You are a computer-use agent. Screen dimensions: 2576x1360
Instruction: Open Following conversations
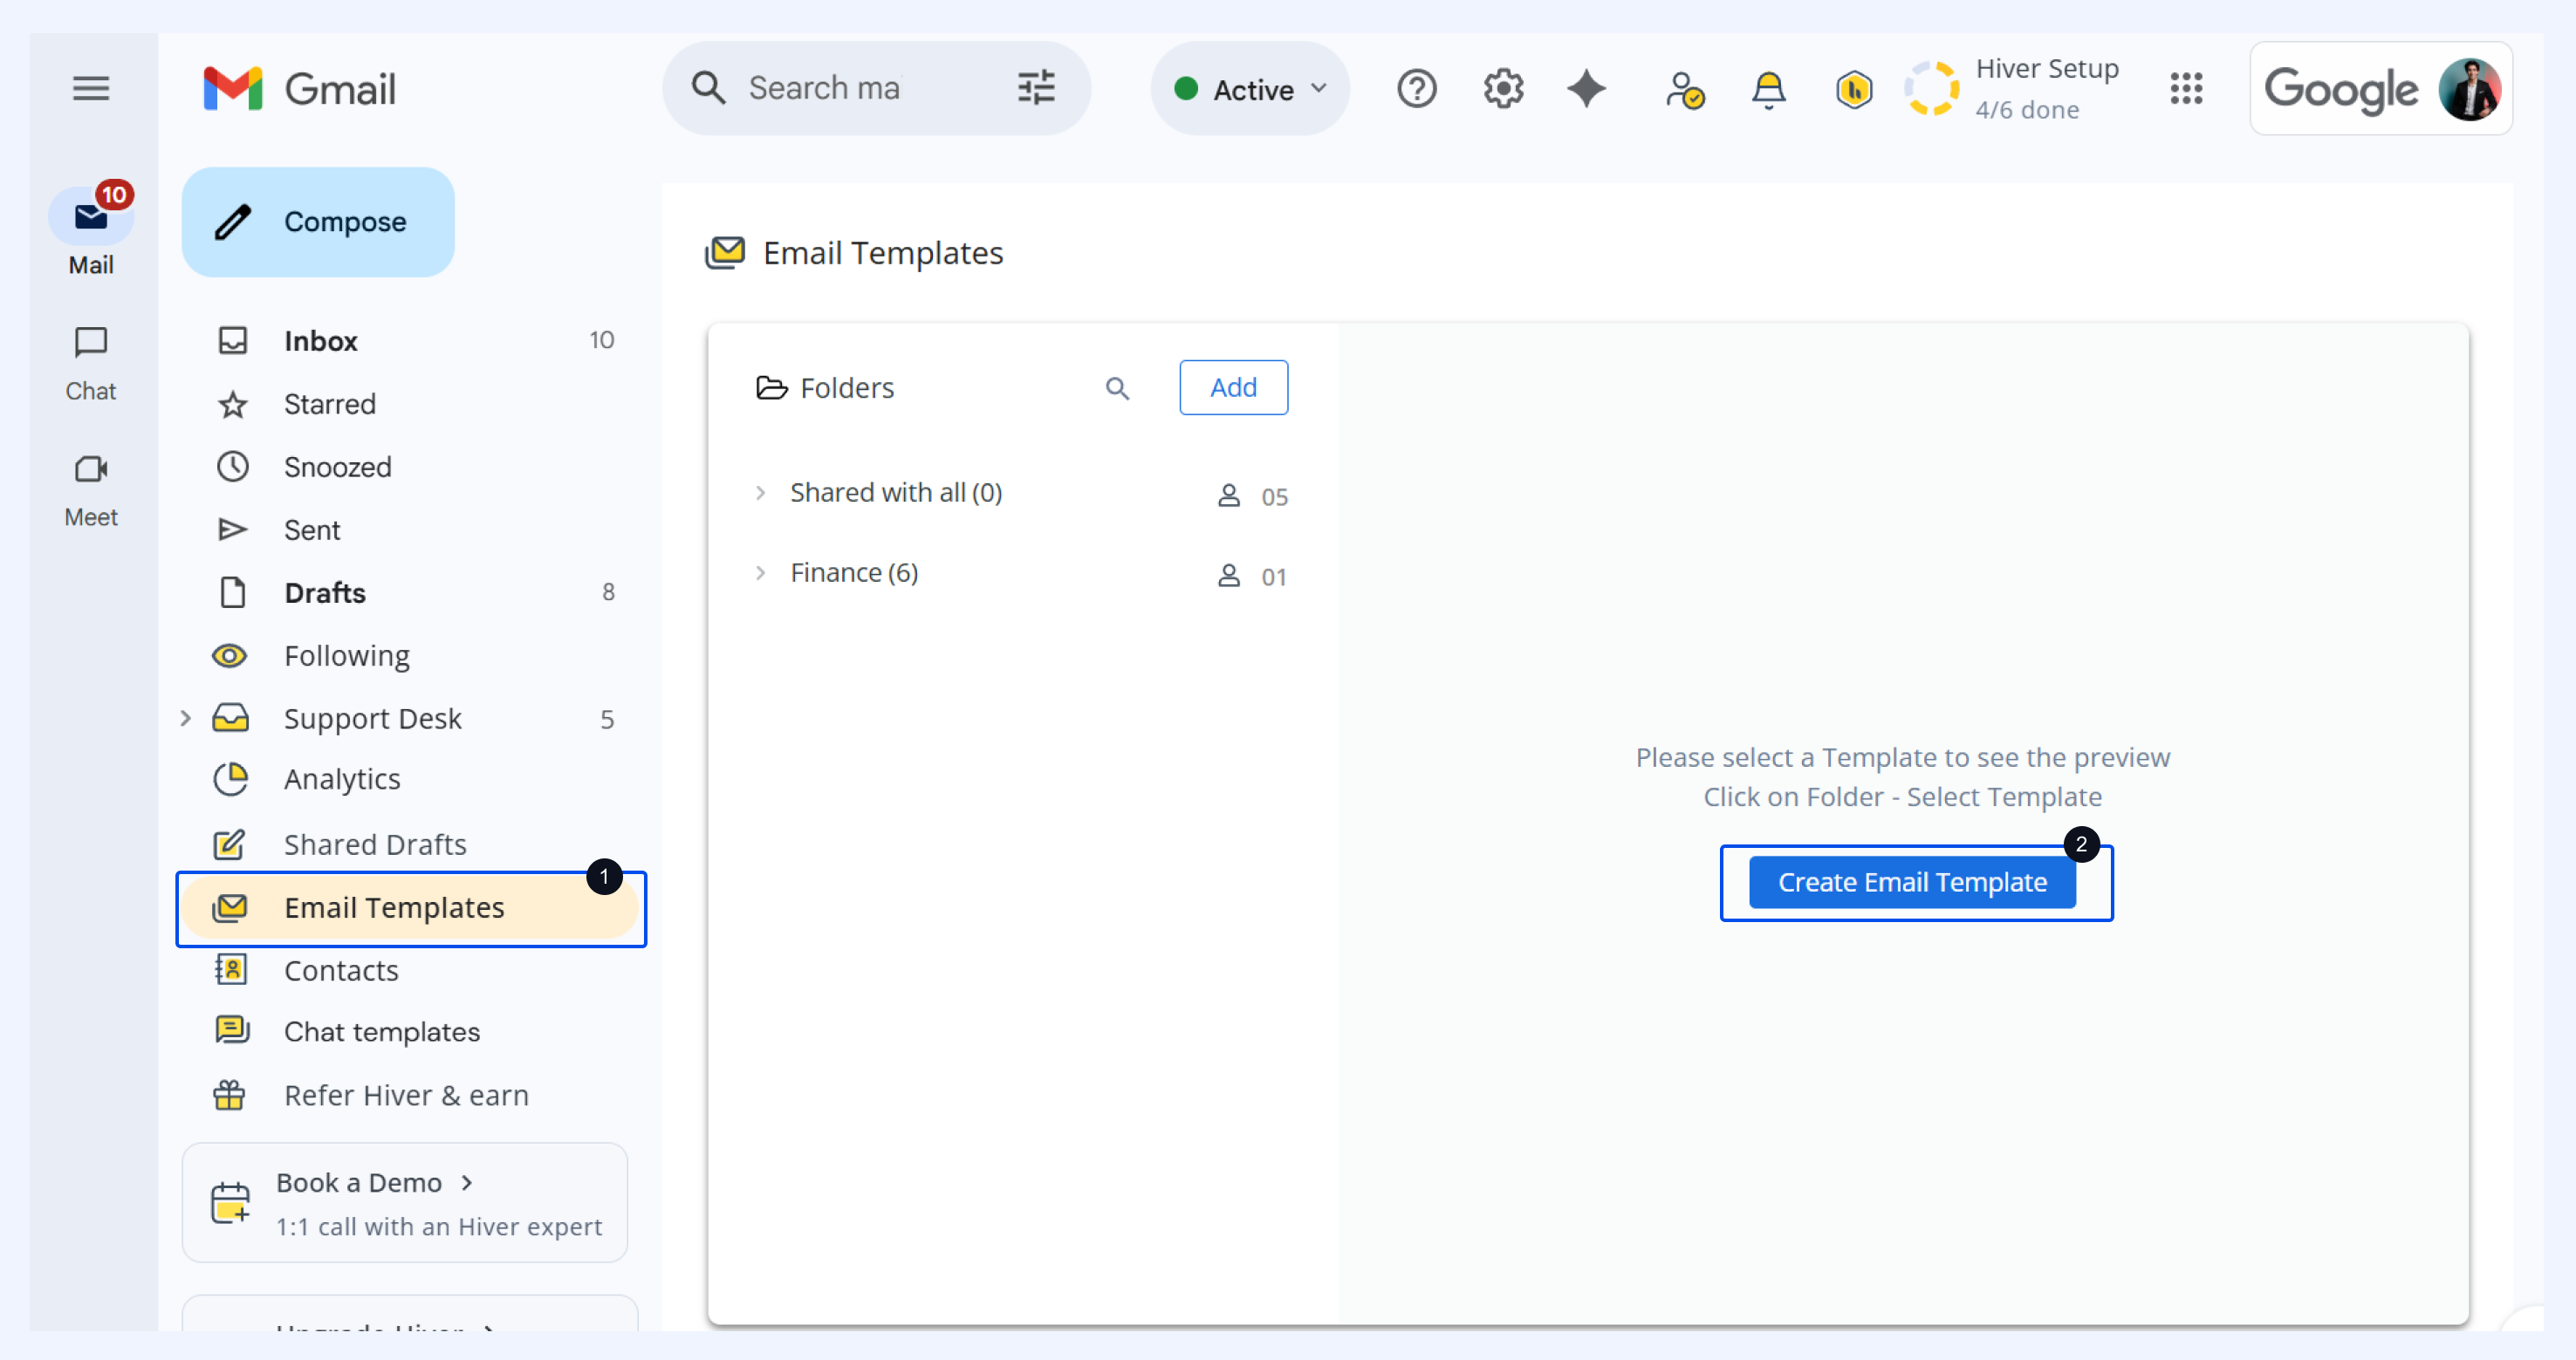click(412, 656)
